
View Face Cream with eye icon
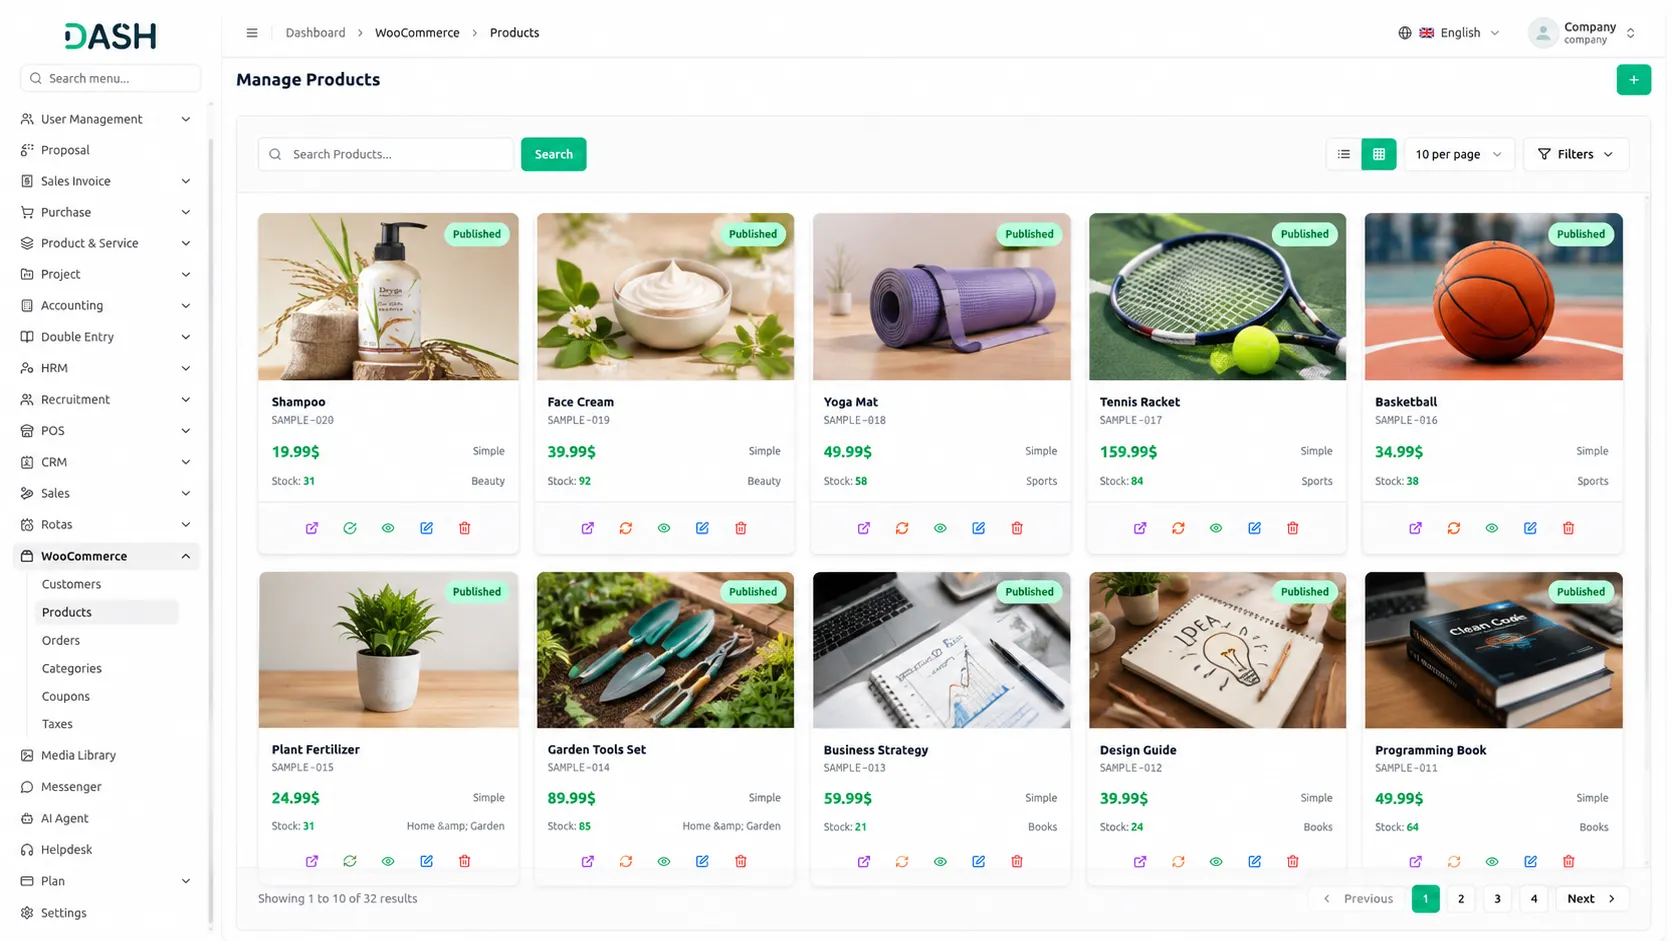pos(664,528)
